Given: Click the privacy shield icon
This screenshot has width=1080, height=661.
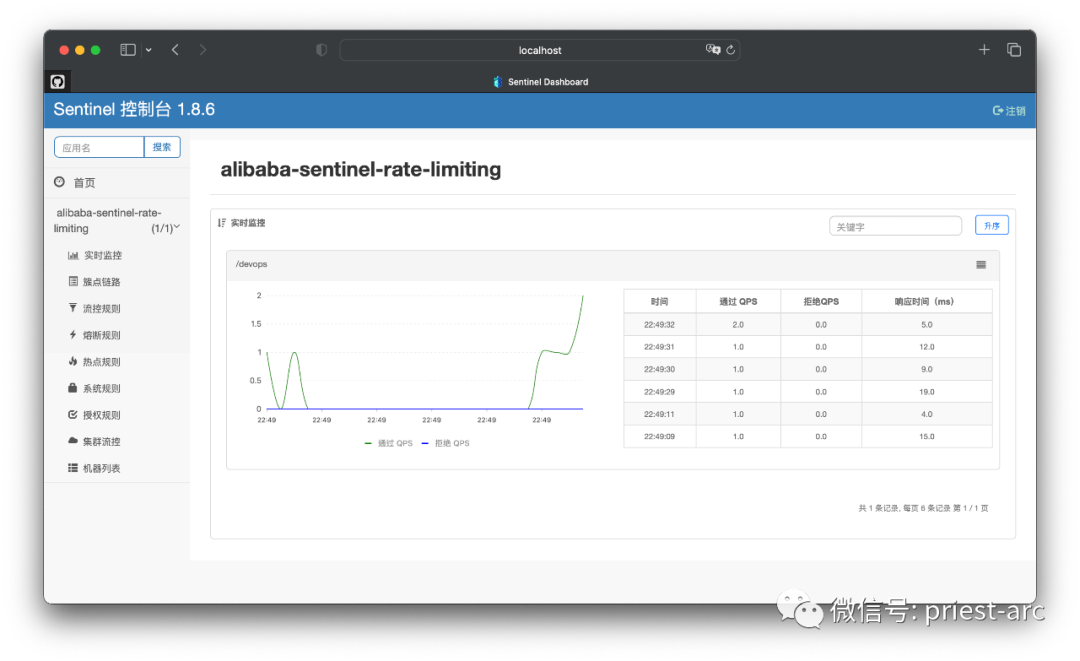Looking at the screenshot, I should click(x=321, y=50).
